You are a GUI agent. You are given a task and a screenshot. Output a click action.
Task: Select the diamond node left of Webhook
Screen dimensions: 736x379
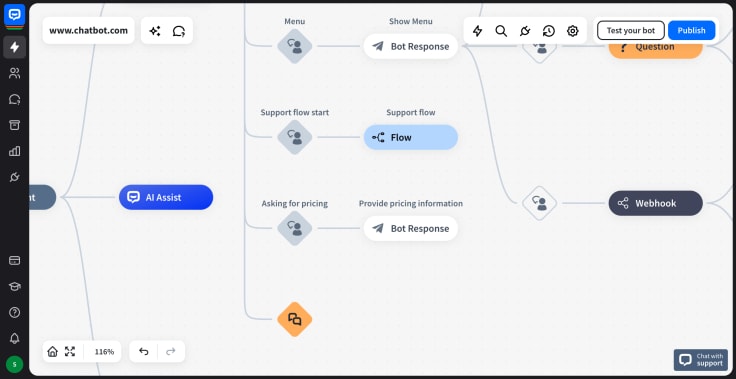[539, 203]
